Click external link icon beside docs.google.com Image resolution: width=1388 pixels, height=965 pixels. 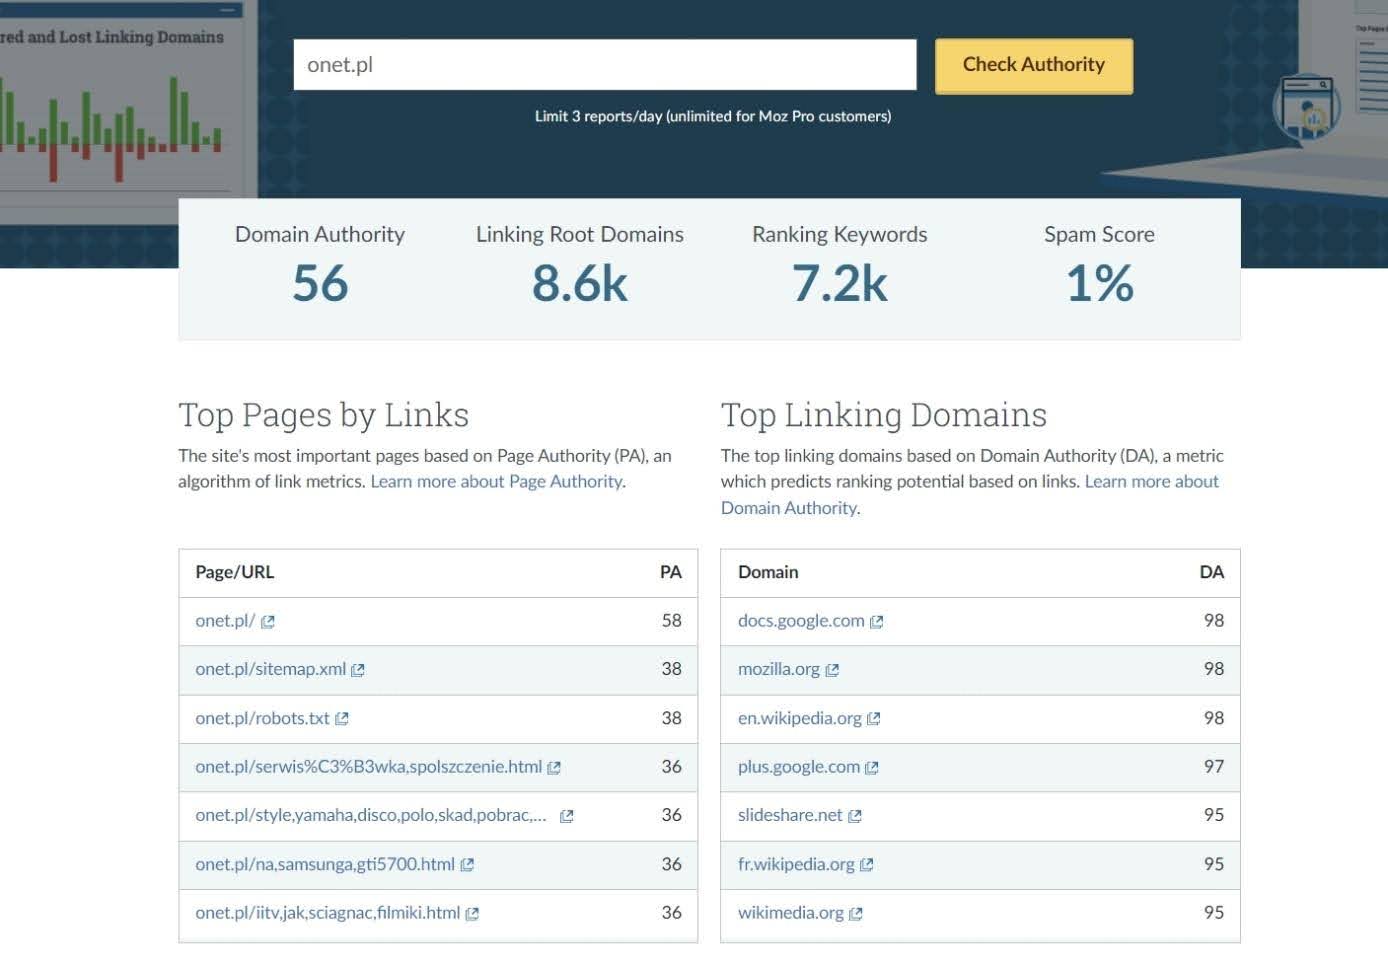coord(877,622)
